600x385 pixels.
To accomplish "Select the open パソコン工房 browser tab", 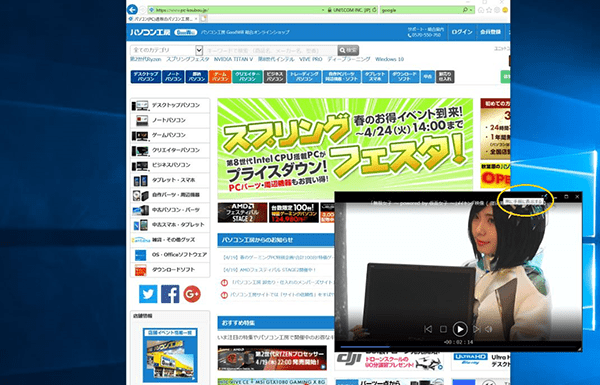I will click(163, 18).
